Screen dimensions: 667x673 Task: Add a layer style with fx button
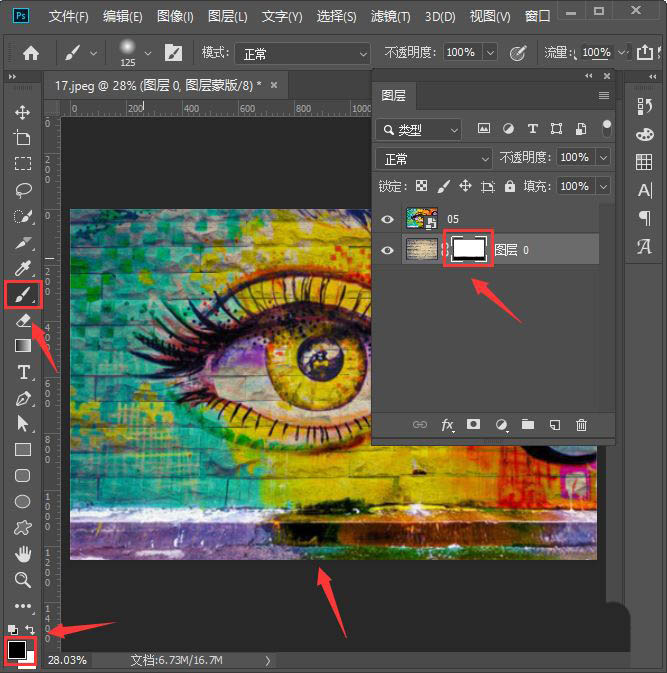(x=447, y=425)
